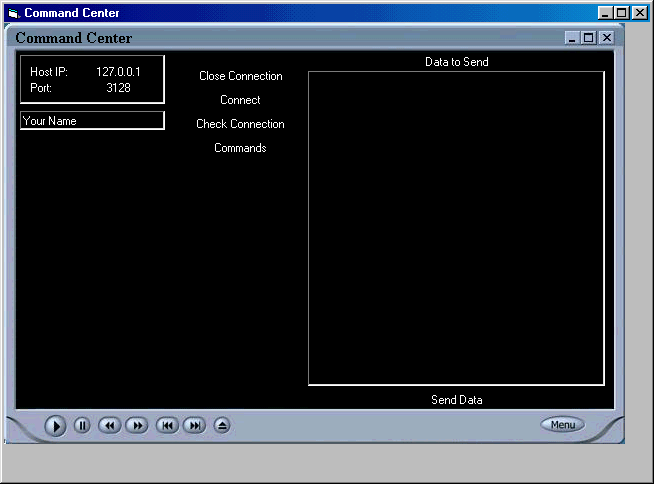The height and width of the screenshot is (484, 654).
Task: Open the Menu button
Action: pos(562,425)
